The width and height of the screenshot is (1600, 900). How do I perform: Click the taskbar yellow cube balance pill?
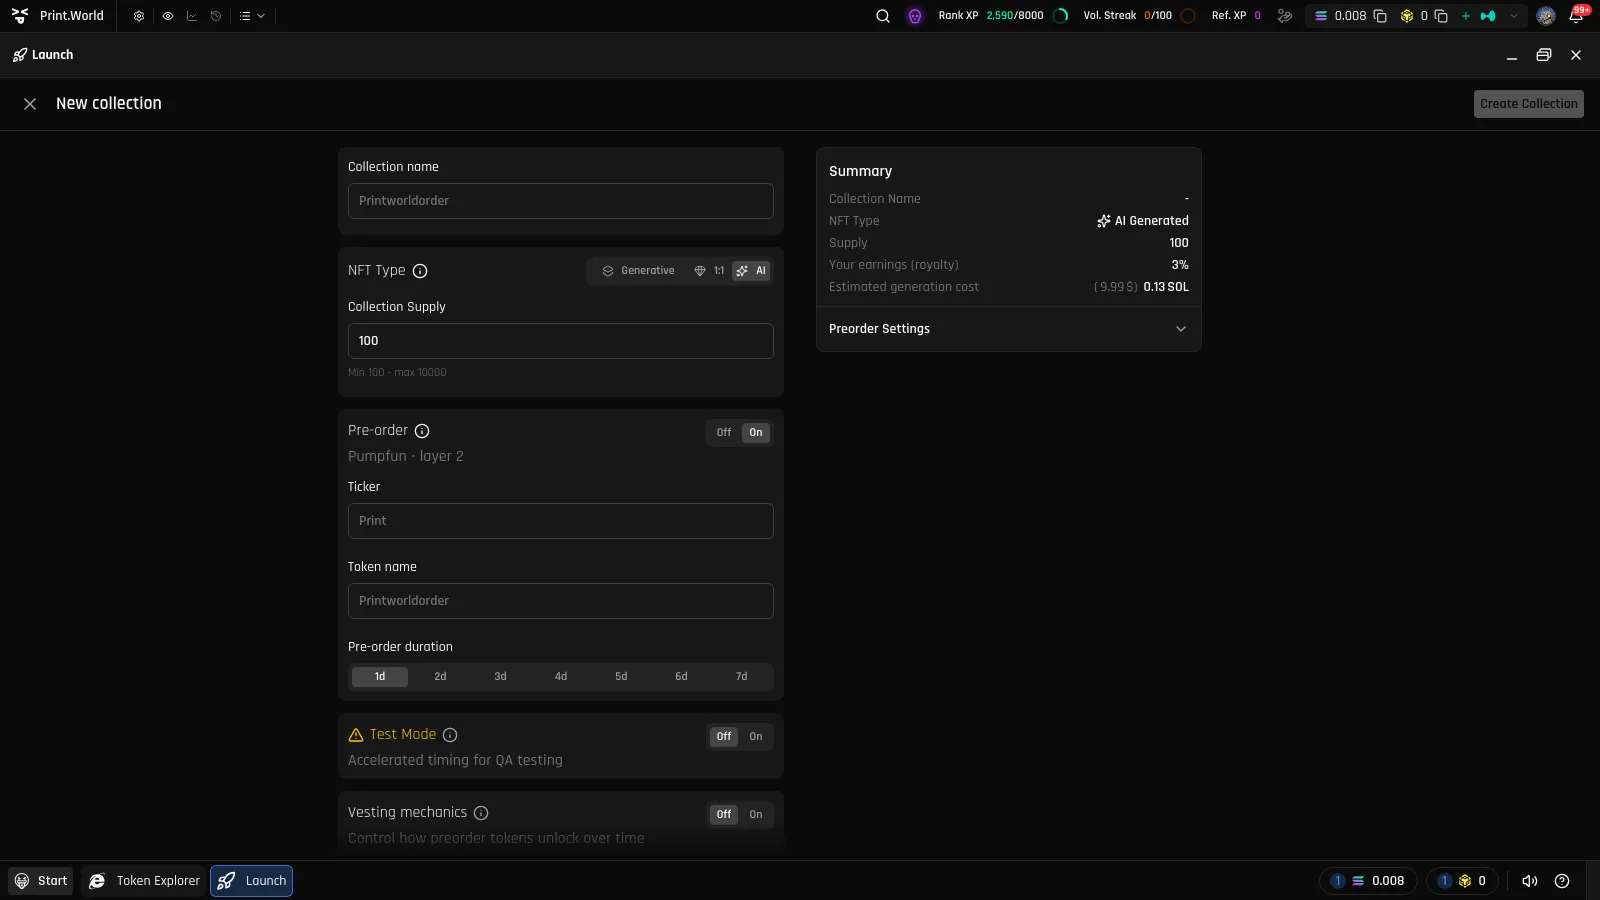tap(1462, 881)
